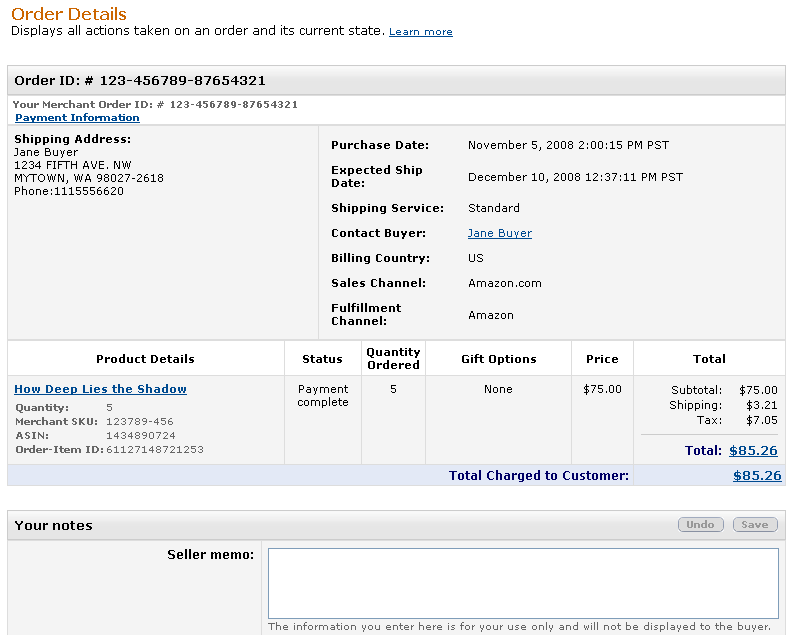The image size is (794, 635).
Task: Open the Learn more link
Action: pyautogui.click(x=420, y=32)
